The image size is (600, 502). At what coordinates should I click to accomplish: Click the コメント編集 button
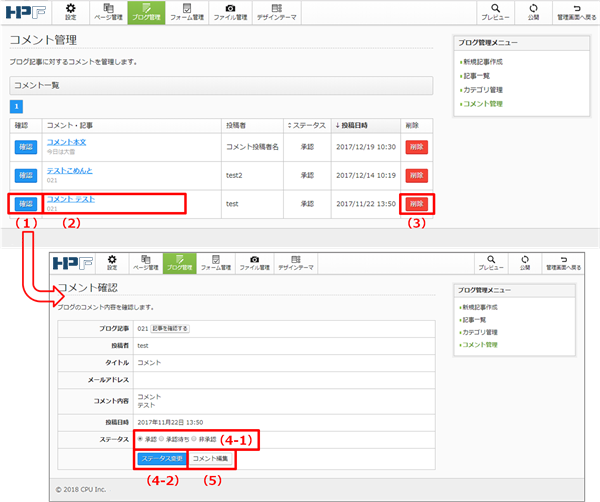click(212, 459)
